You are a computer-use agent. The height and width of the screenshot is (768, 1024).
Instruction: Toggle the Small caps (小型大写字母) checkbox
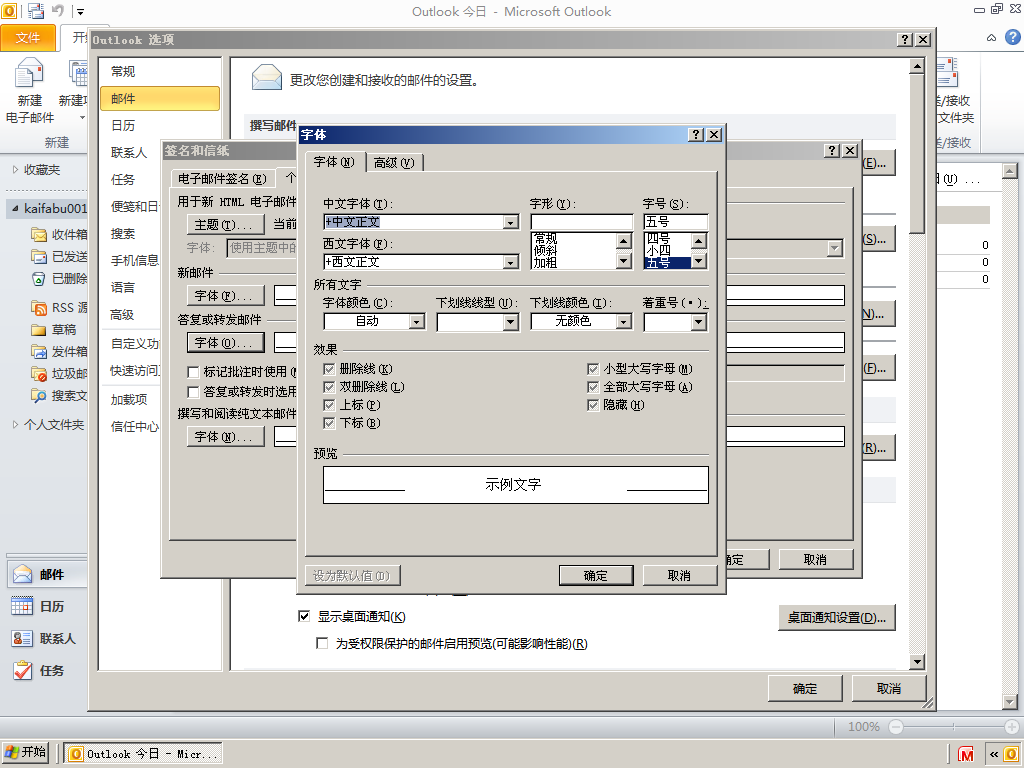pyautogui.click(x=593, y=369)
